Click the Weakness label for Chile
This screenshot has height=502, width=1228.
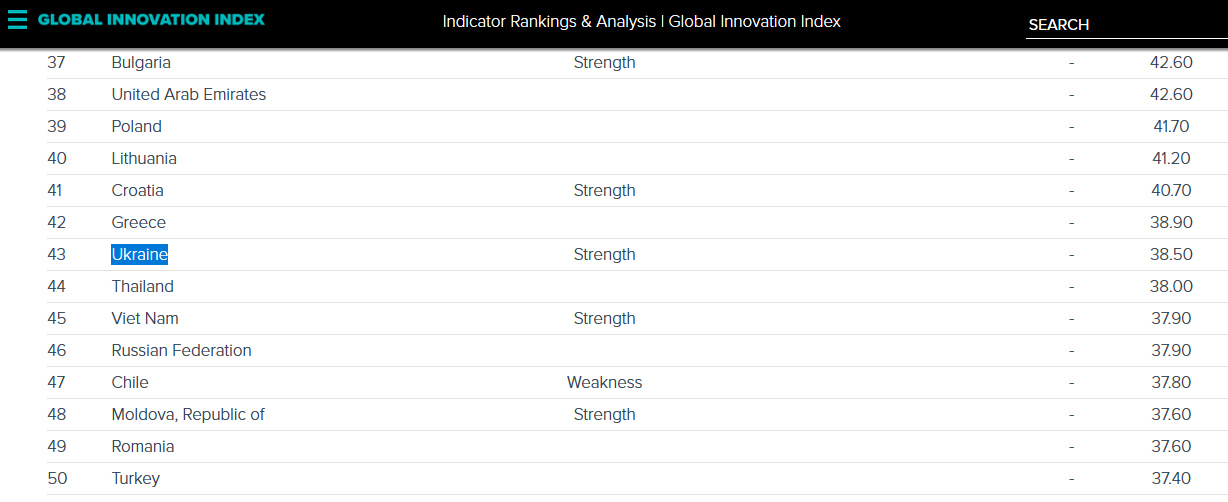(604, 382)
